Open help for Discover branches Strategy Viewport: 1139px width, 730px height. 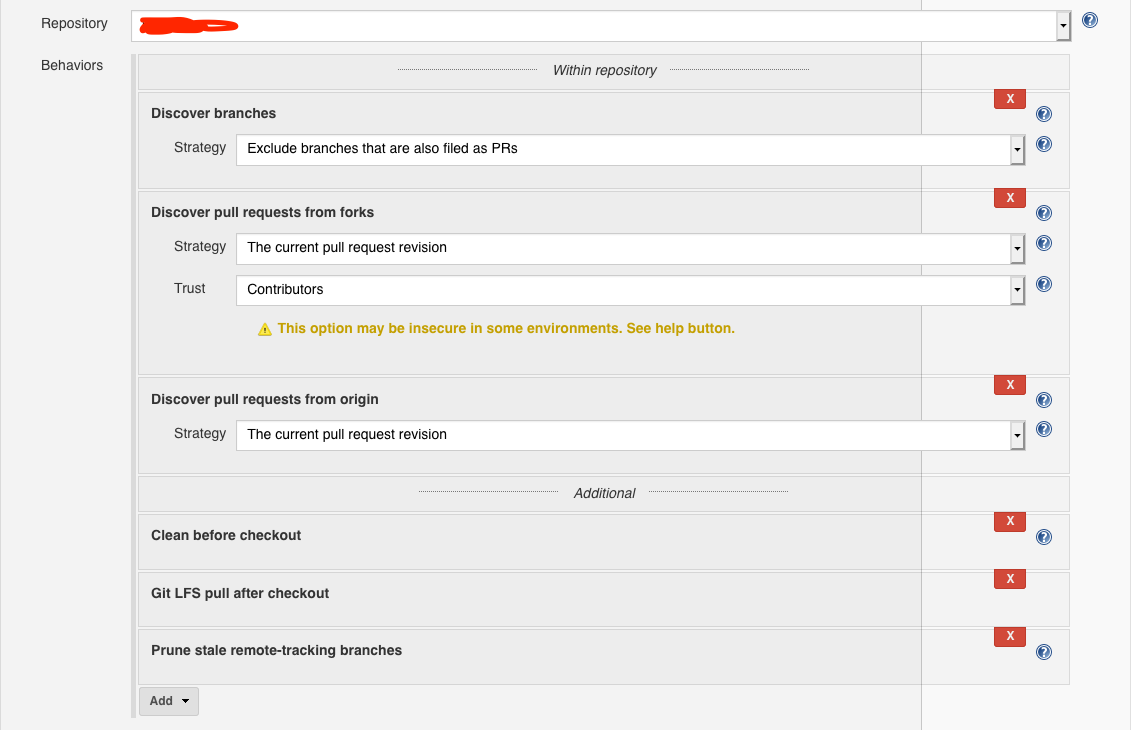coord(1044,144)
